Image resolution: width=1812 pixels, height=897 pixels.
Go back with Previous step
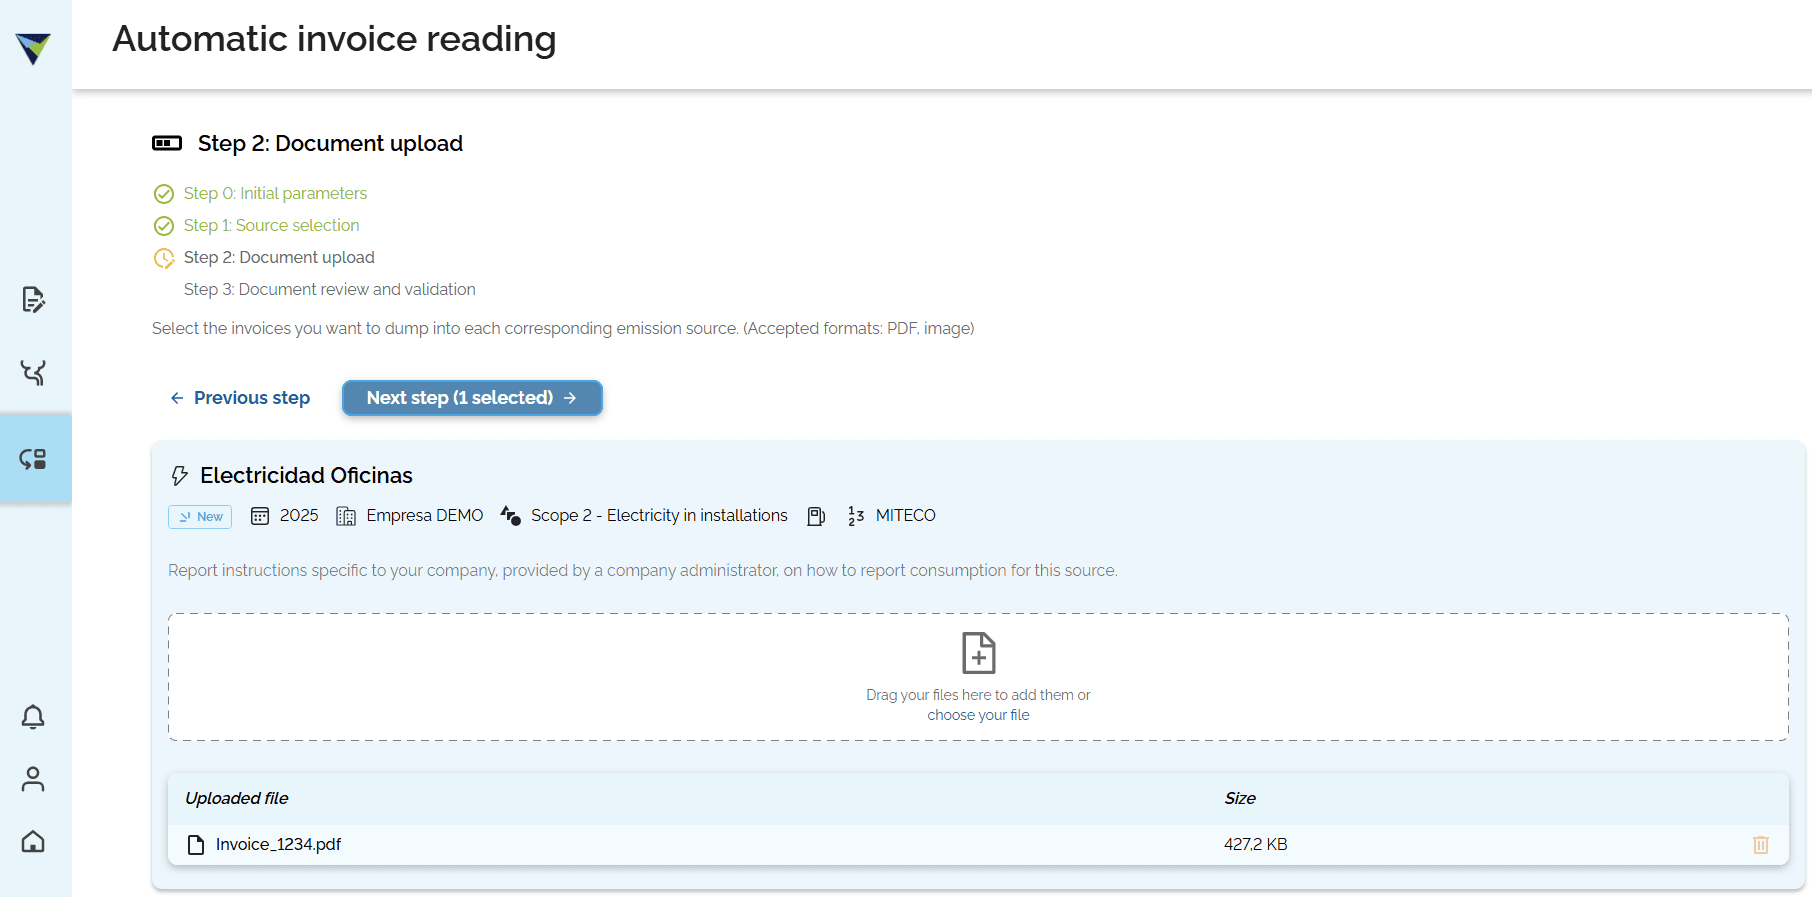pyautogui.click(x=240, y=398)
